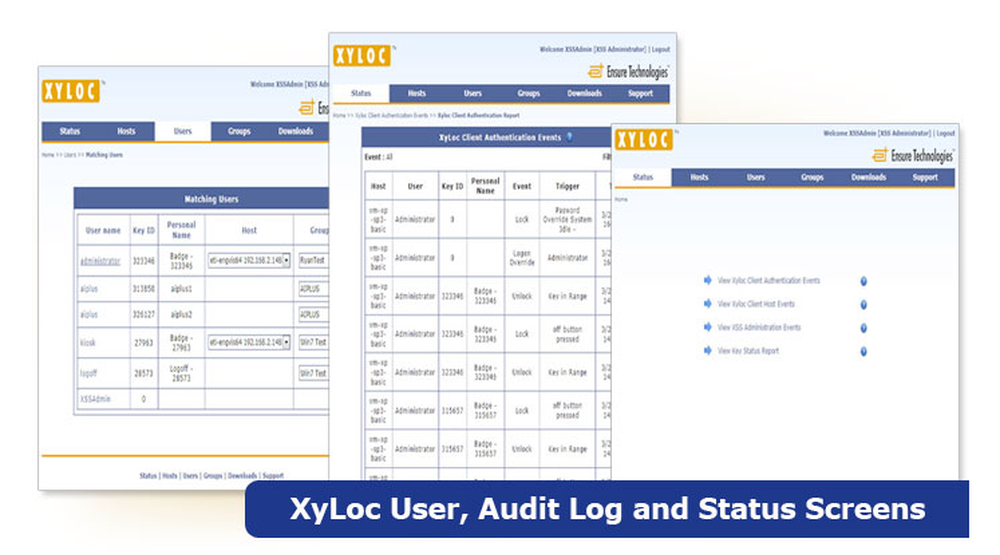
Task: Expand the Host dropdown in the kiosk row
Action: 286,342
